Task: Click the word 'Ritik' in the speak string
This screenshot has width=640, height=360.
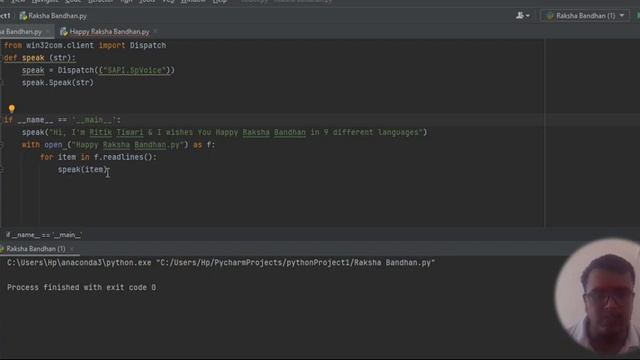Action: pyautogui.click(x=100, y=132)
